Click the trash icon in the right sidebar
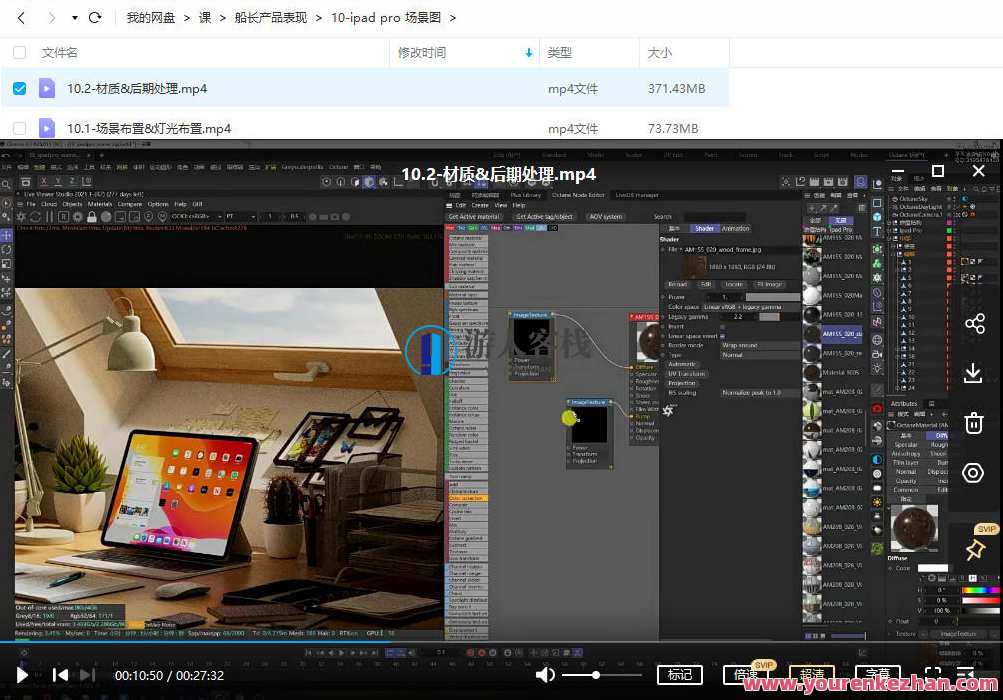This screenshot has width=1003, height=700. click(x=973, y=423)
